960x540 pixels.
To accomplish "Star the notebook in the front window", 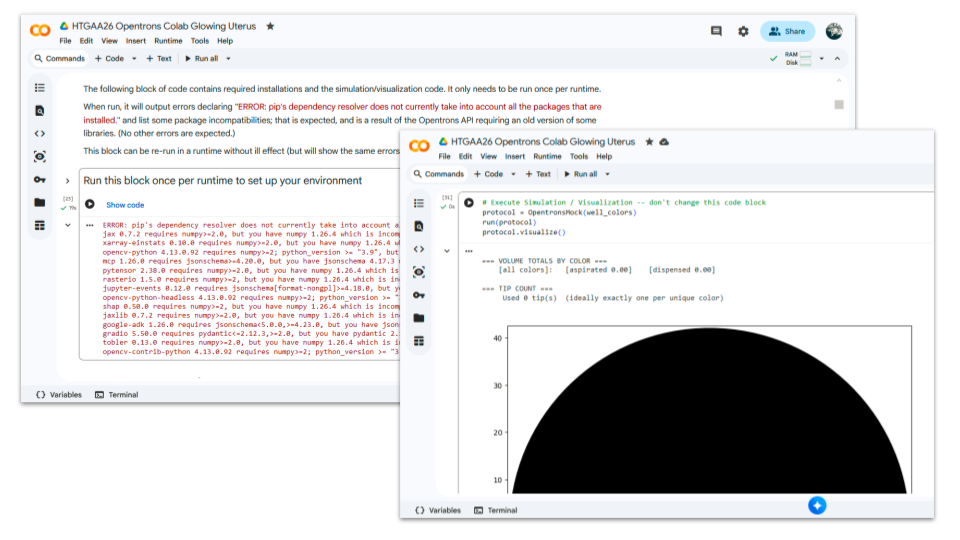I will [649, 142].
